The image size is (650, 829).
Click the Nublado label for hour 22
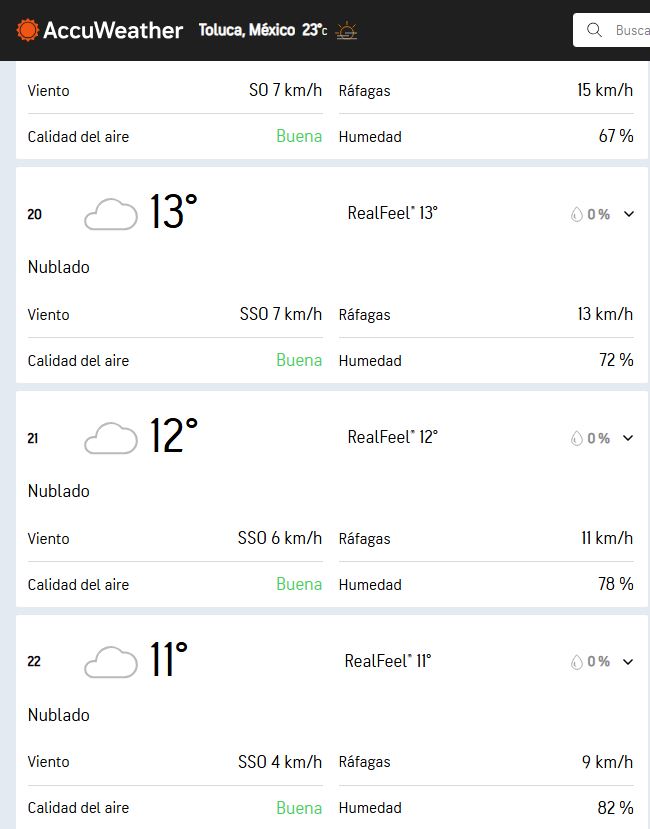pyautogui.click(x=59, y=715)
